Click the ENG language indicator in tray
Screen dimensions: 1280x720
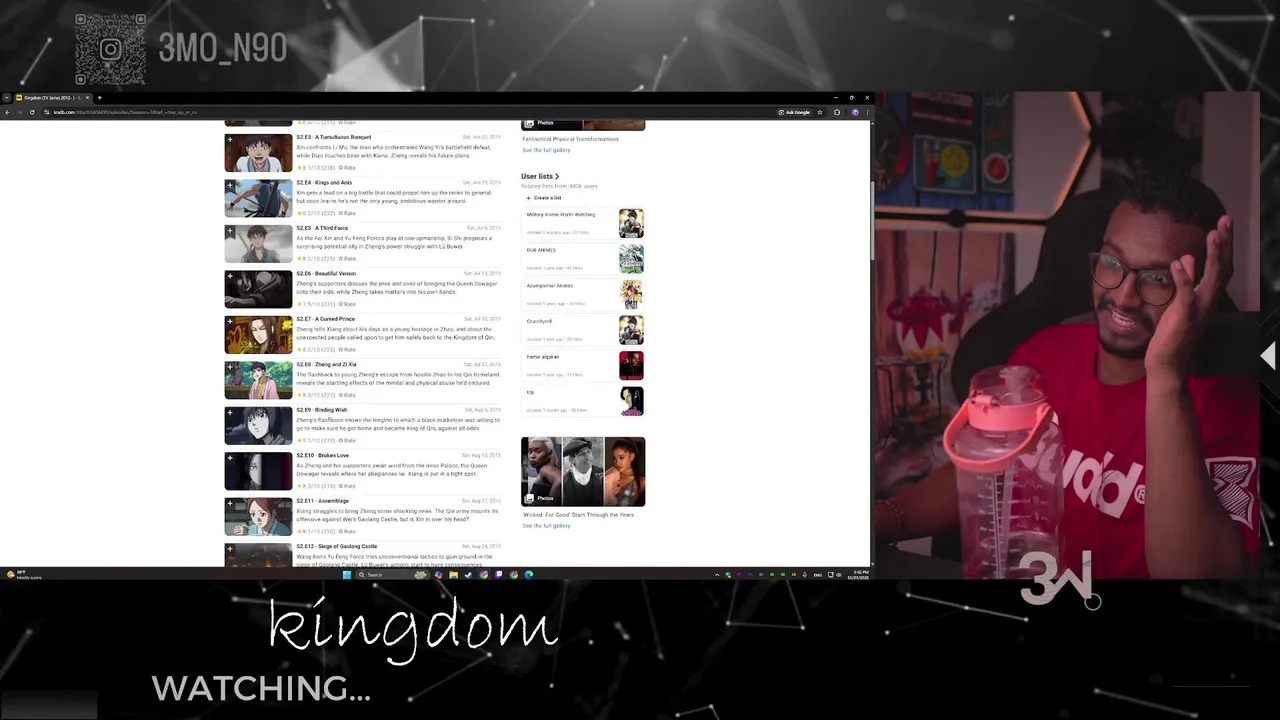click(x=817, y=575)
